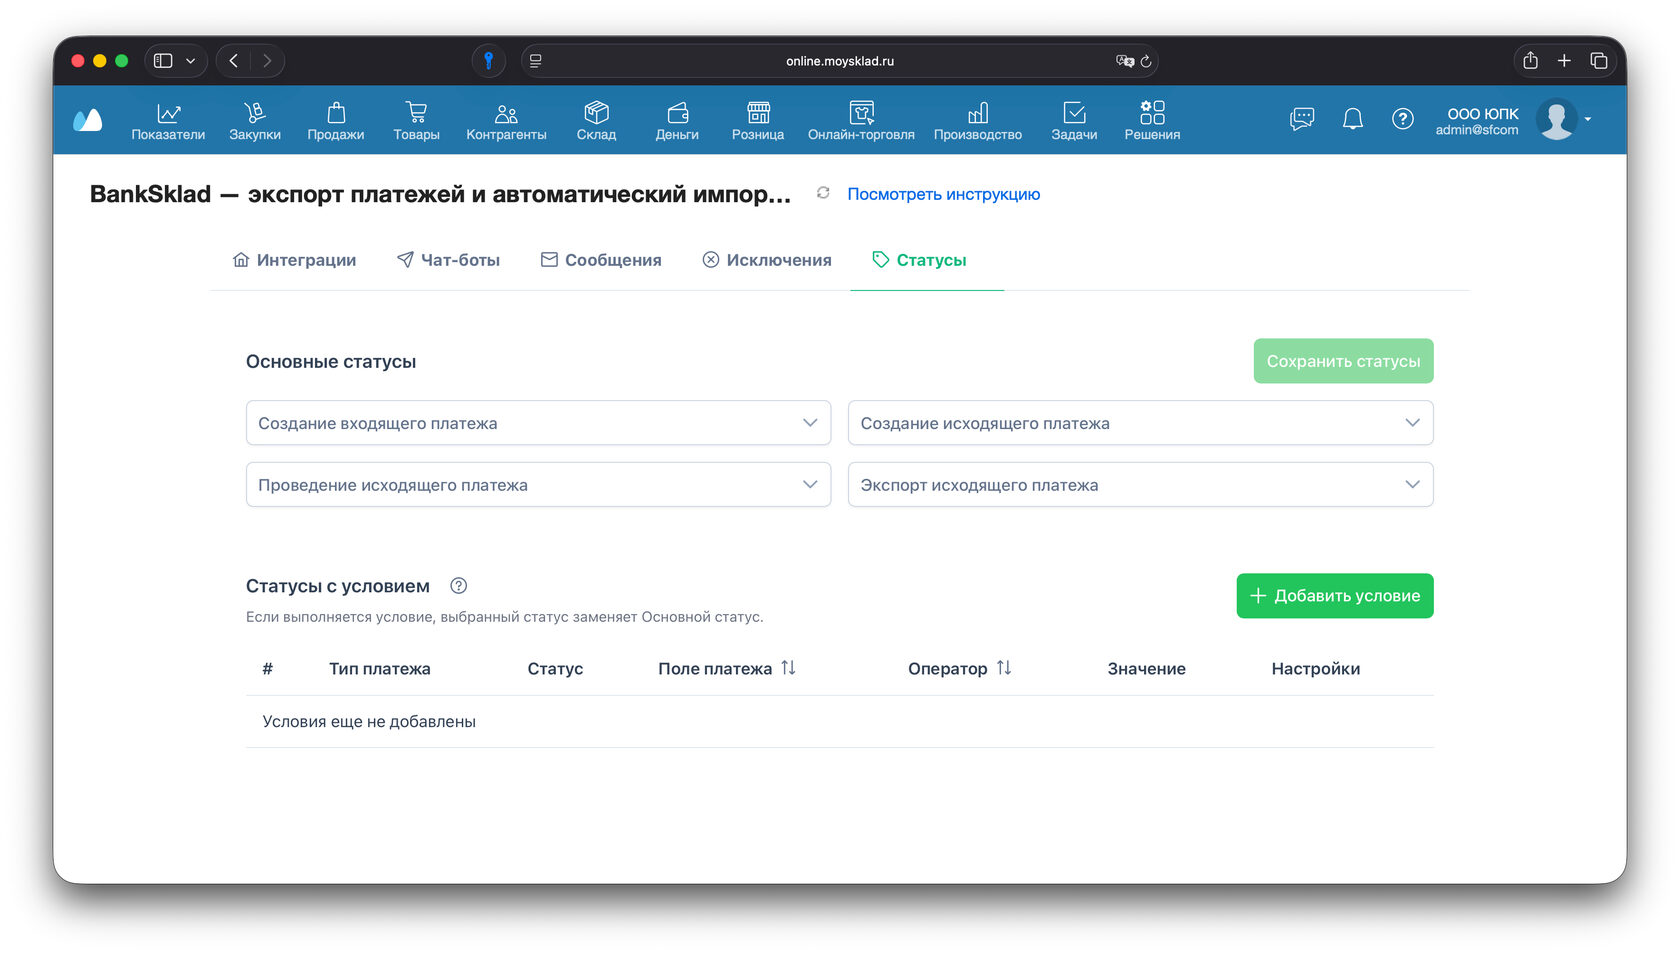The height and width of the screenshot is (954, 1680).
Task: Expand Экспорт исходящего платежа dropdown
Action: pos(1140,485)
